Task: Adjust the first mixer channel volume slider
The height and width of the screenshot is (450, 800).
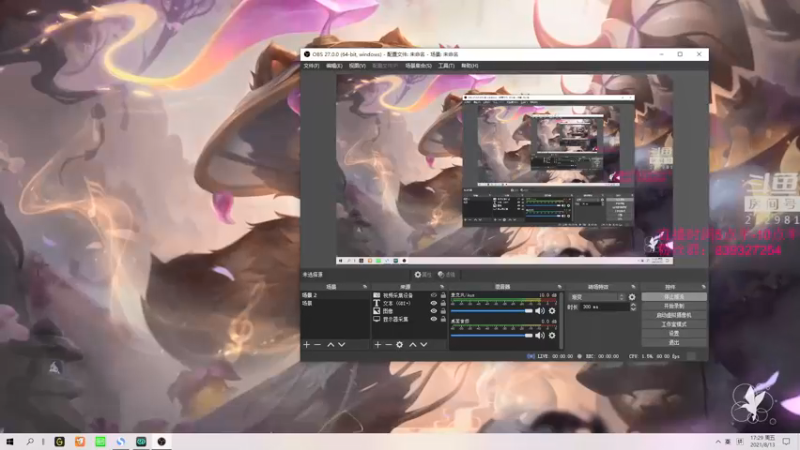Action: [x=492, y=311]
